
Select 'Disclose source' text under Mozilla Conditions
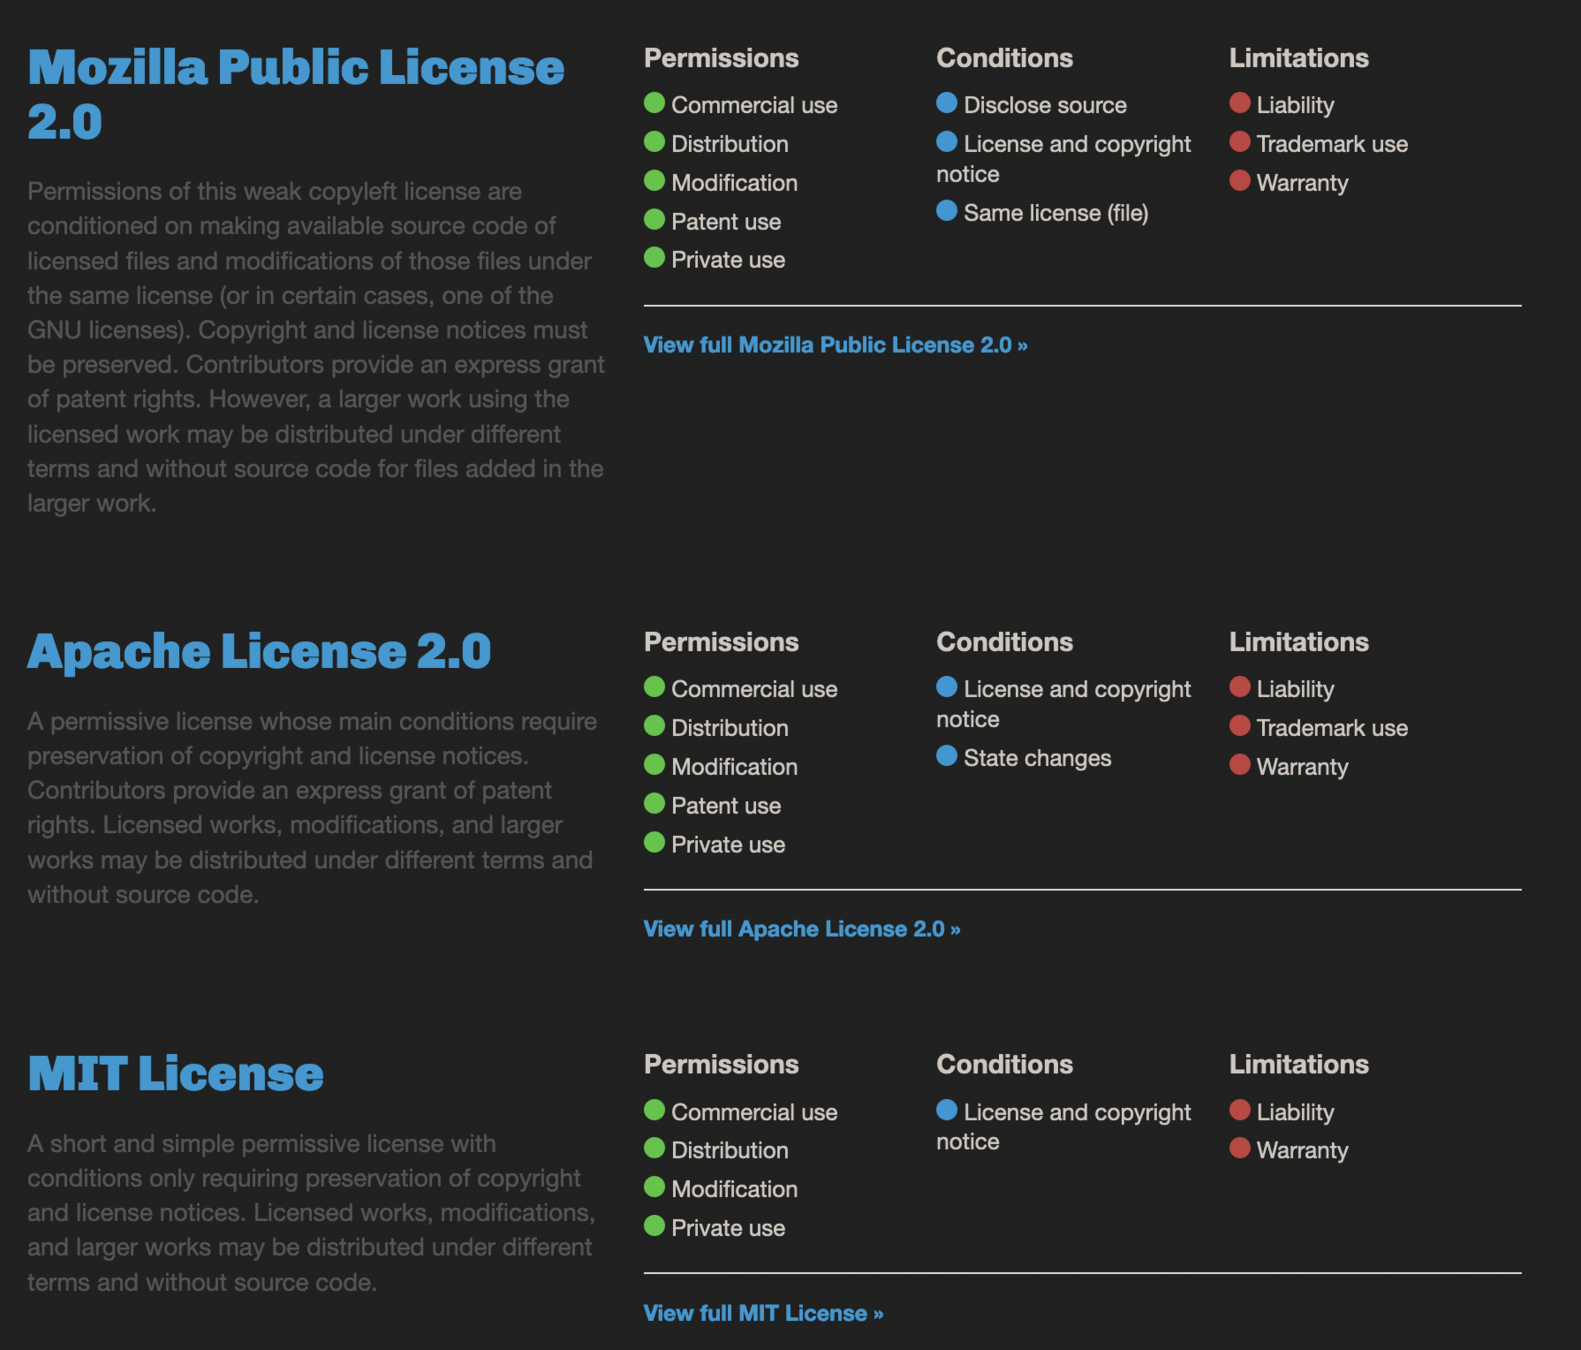[x=1045, y=105]
